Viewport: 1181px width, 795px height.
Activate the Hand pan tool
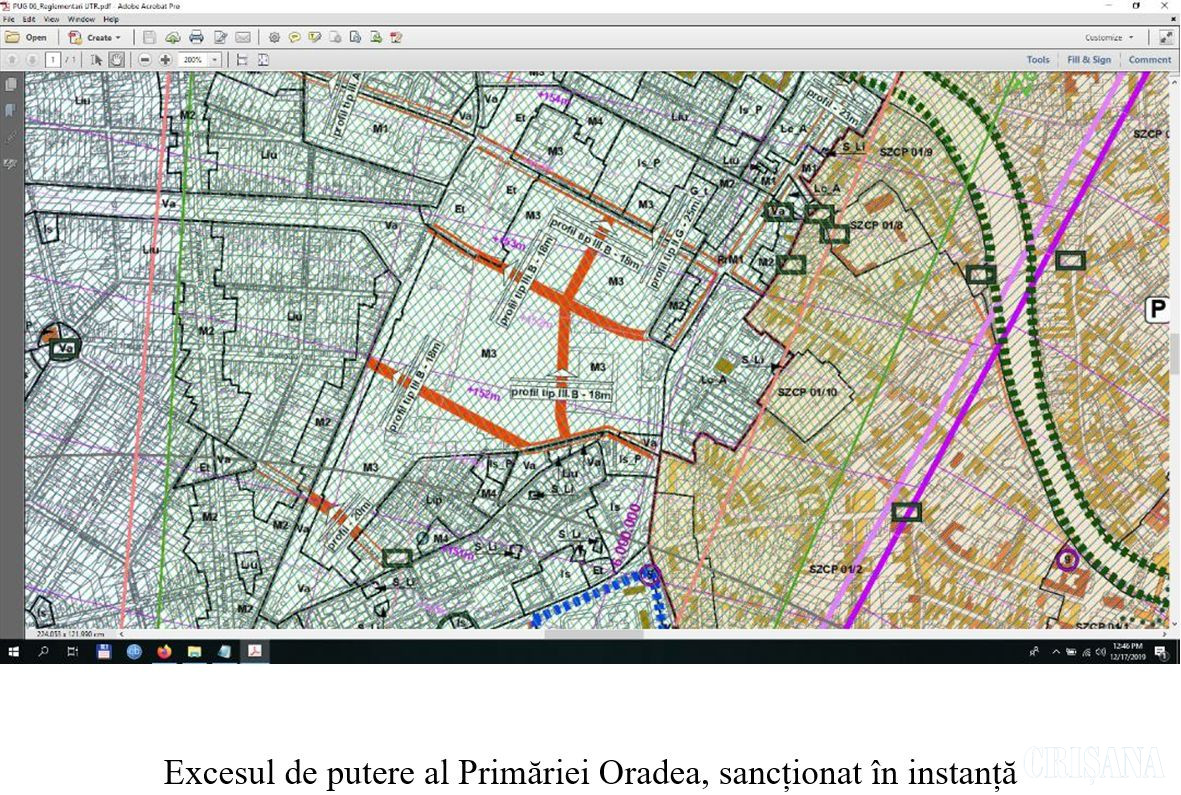click(x=116, y=60)
